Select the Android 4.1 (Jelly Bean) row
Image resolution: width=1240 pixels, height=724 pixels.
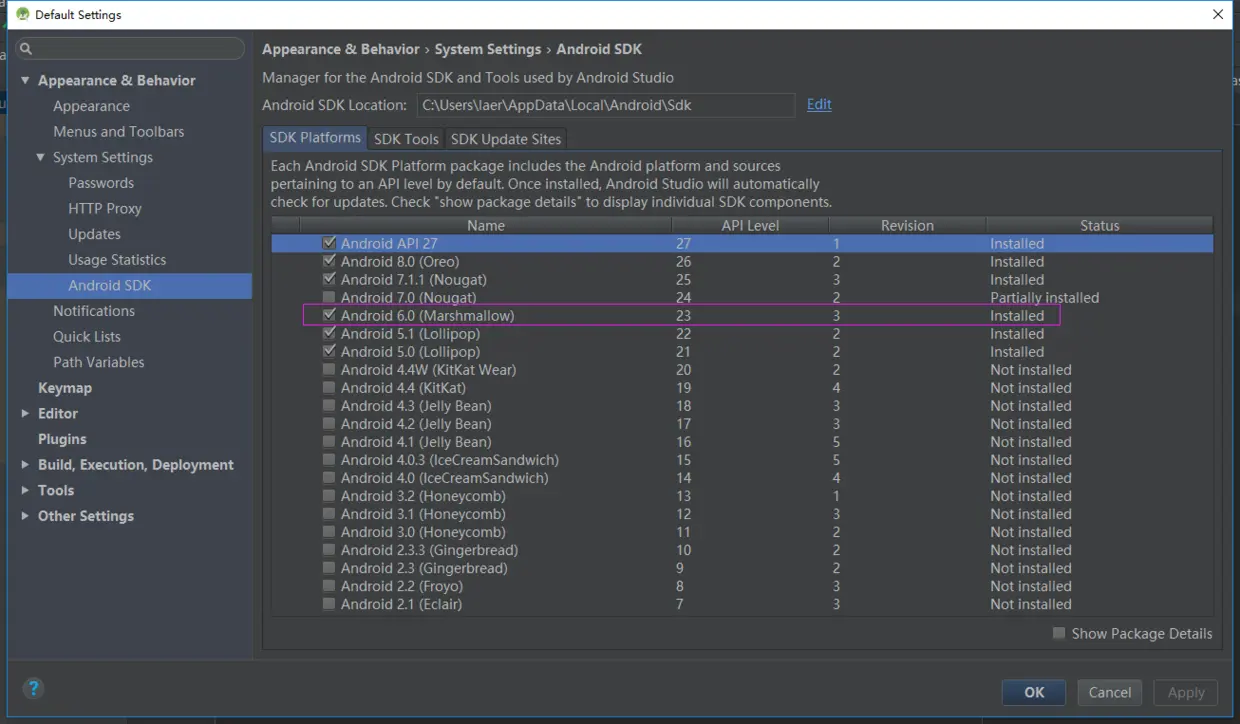(742, 441)
